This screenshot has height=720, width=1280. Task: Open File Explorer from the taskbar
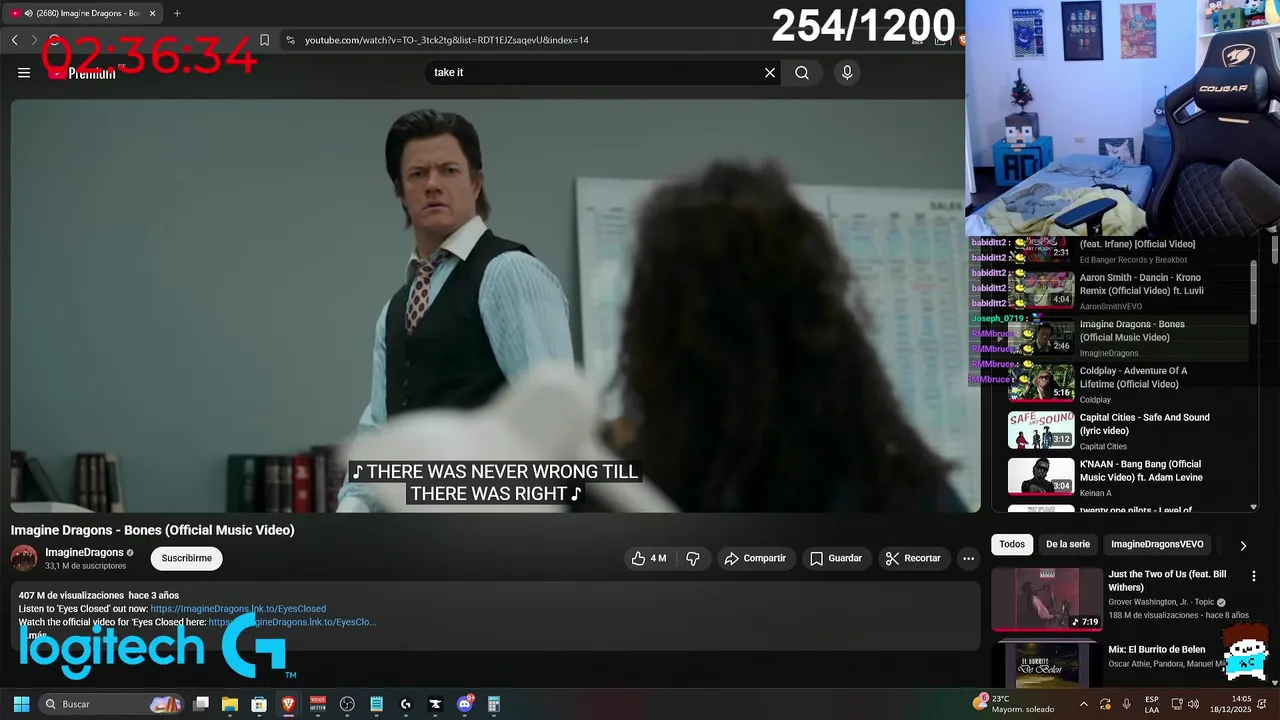coord(230,704)
